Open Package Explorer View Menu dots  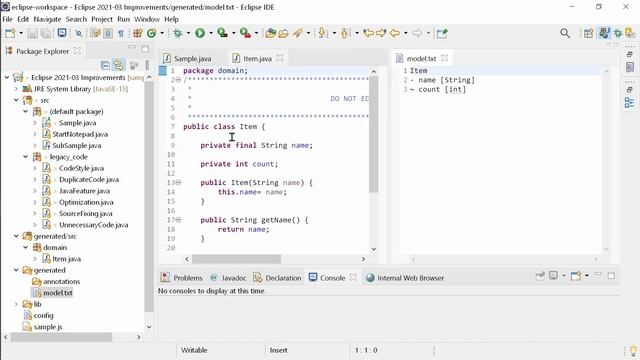(x=147, y=65)
